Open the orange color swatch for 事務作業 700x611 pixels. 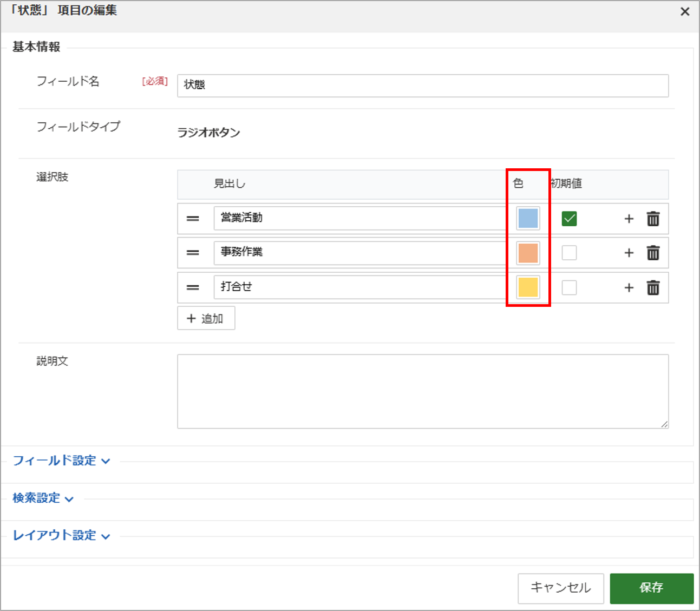click(x=528, y=253)
